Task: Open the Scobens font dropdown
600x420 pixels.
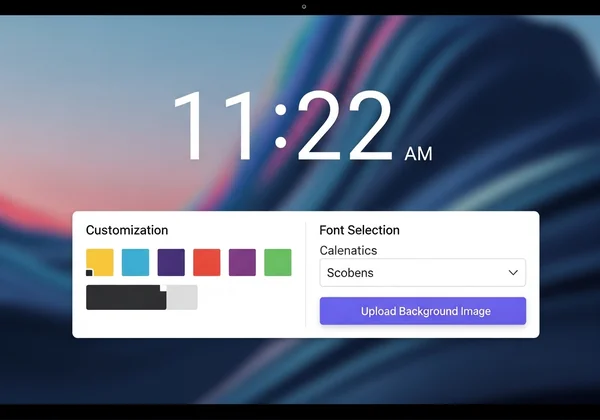Action: (x=423, y=273)
